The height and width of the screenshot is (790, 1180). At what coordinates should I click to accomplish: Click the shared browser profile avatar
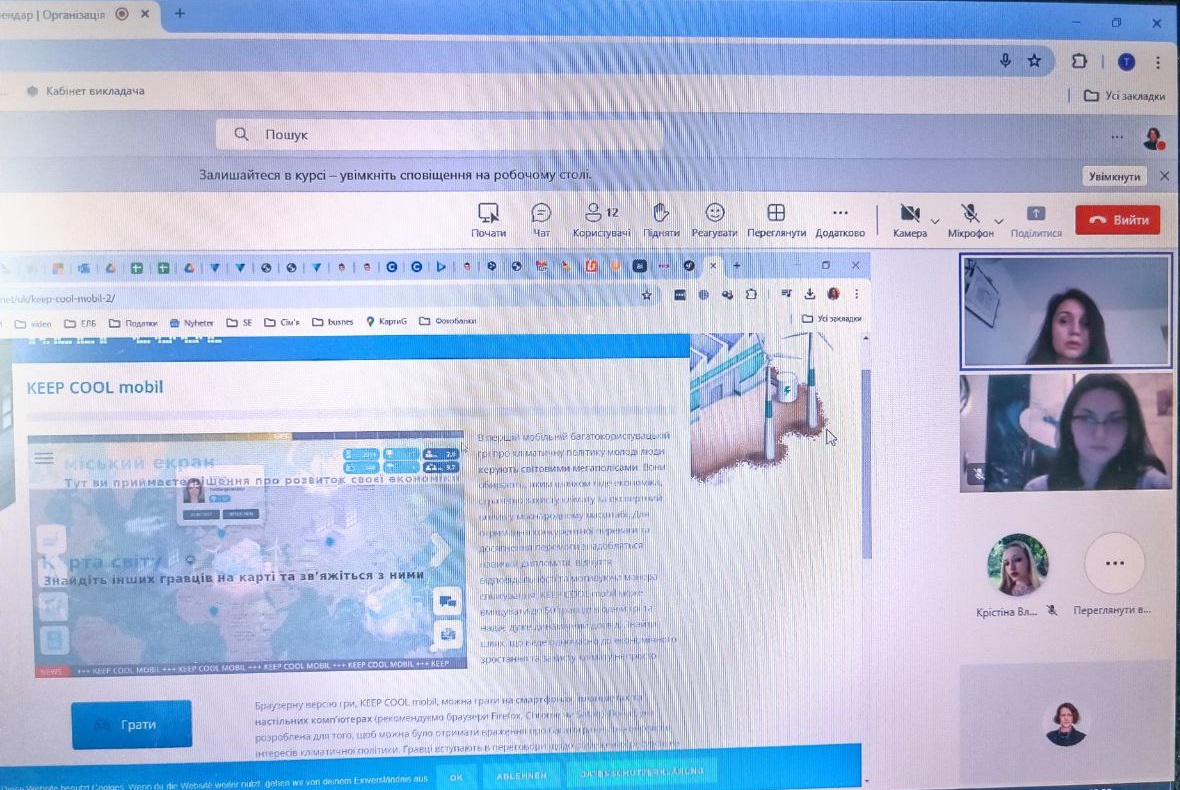point(834,293)
